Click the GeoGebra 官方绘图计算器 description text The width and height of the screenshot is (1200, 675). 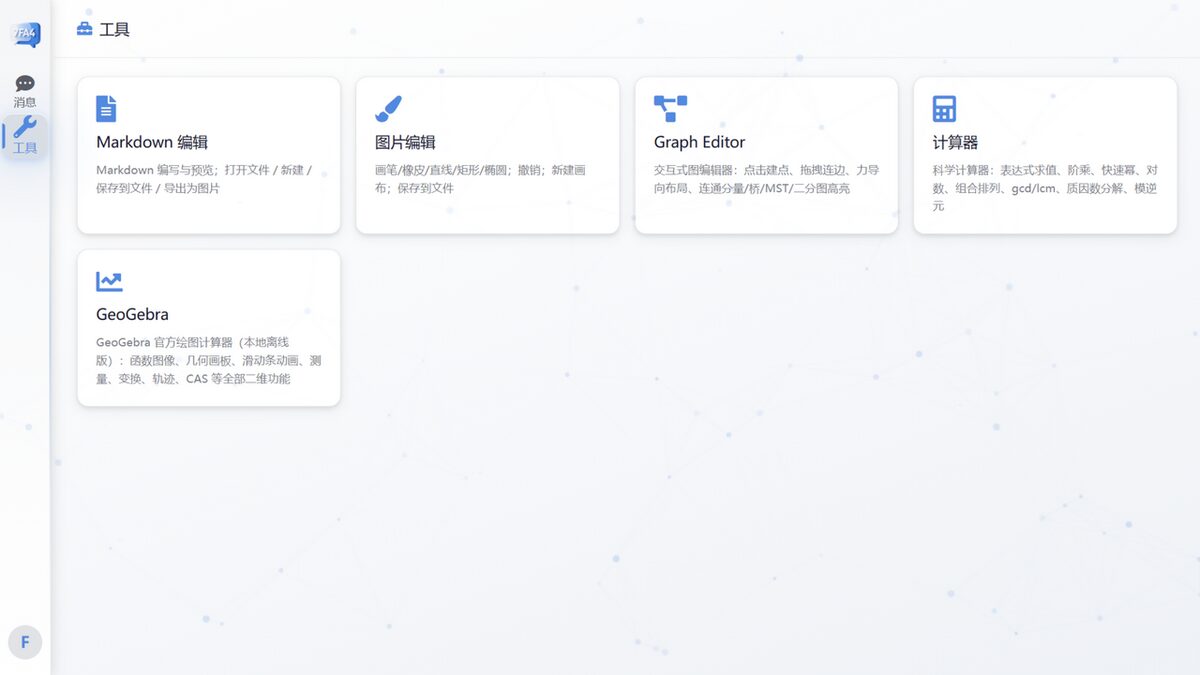point(208,360)
